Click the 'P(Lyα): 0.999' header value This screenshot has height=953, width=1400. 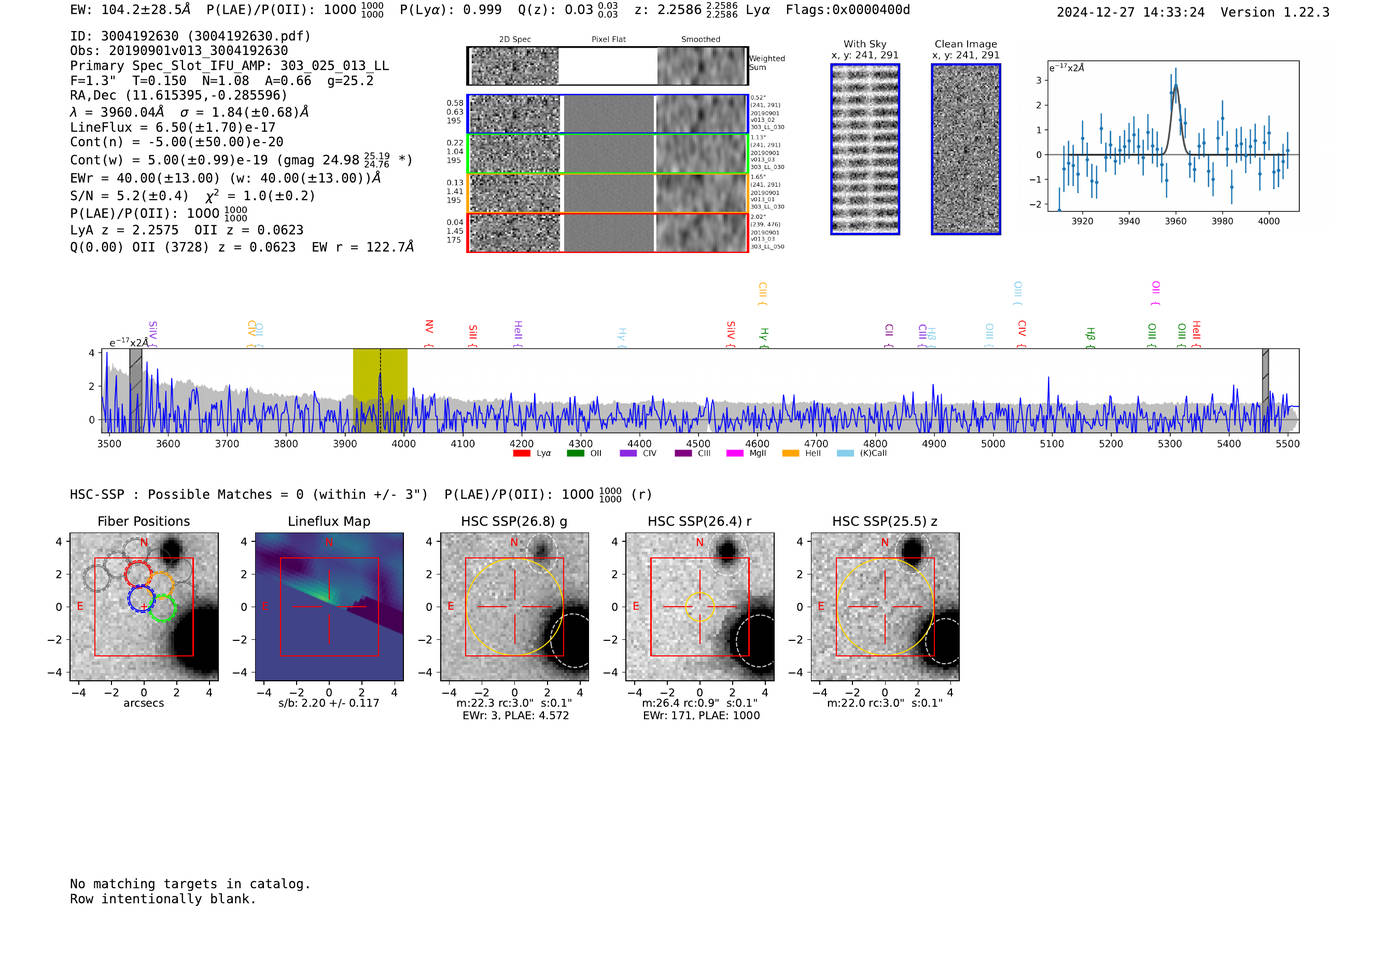click(x=451, y=9)
